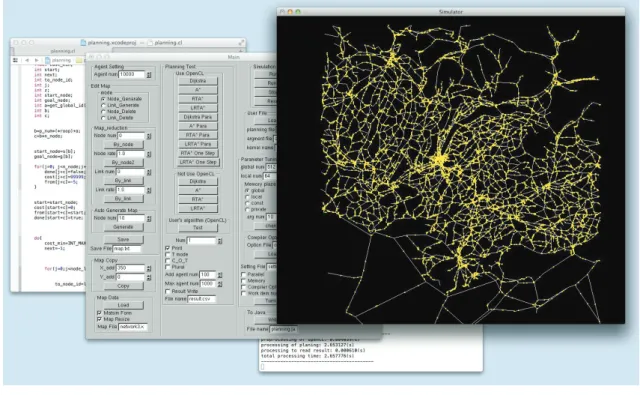This screenshot has height=395, width=640.
Task: Click the Link rate stepper arrows
Action: [x=149, y=190]
